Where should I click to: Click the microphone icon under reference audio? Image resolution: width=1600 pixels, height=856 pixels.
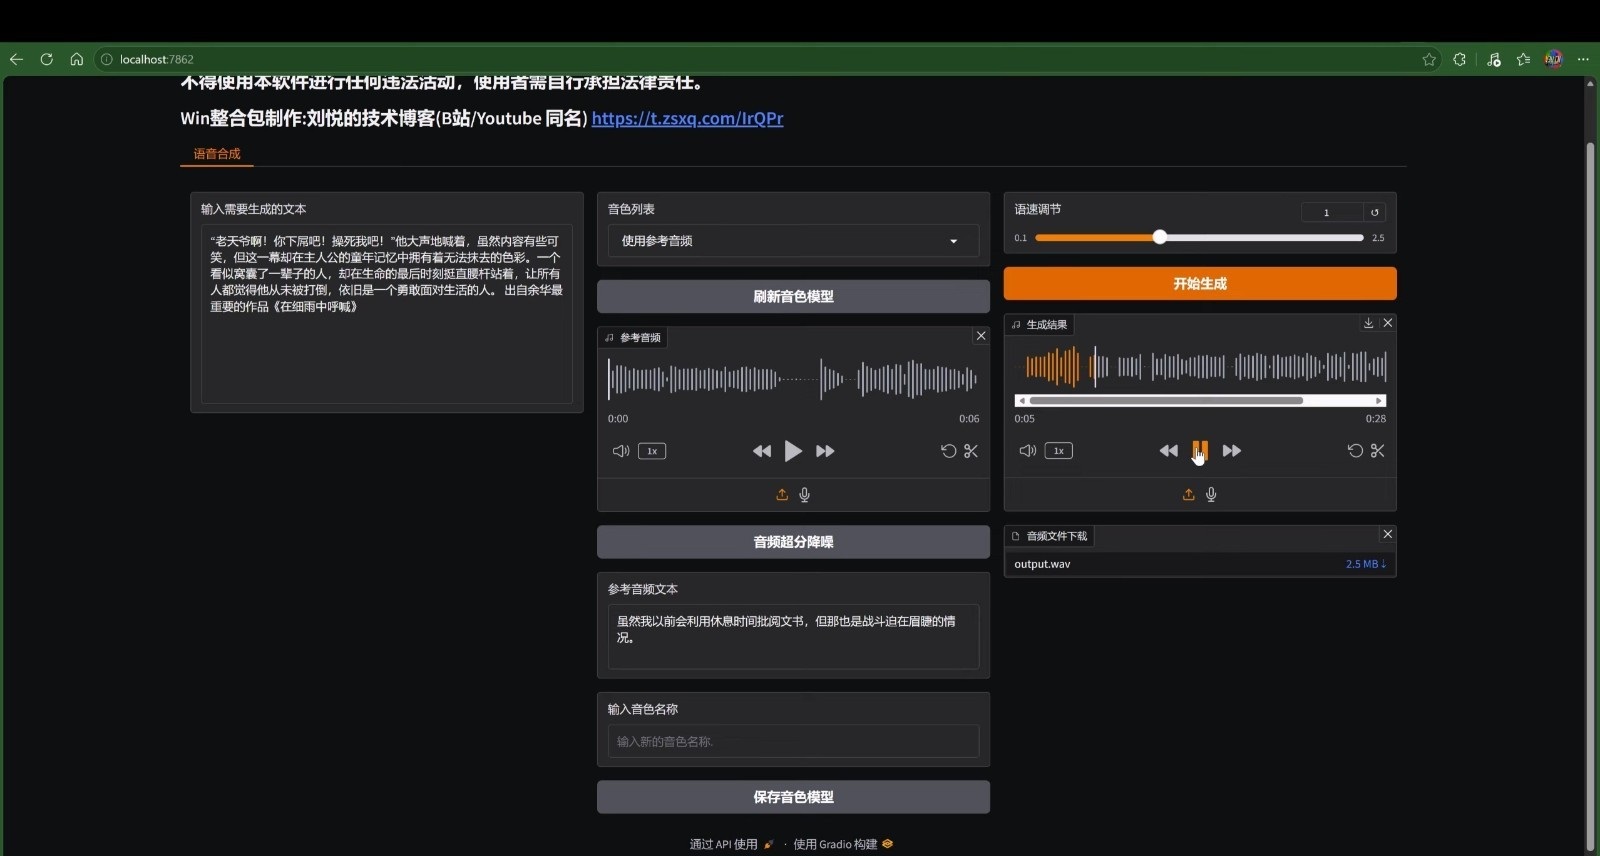tap(805, 495)
